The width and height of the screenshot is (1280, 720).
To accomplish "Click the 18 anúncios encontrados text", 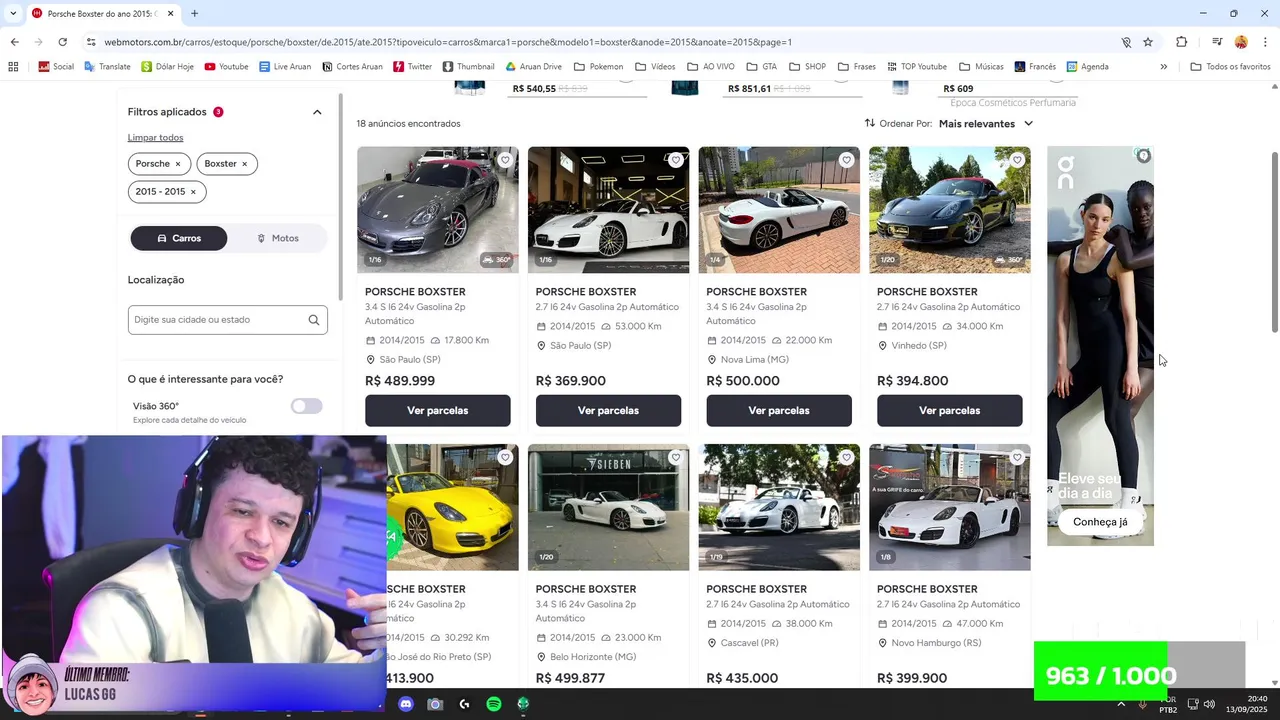I will click(408, 124).
